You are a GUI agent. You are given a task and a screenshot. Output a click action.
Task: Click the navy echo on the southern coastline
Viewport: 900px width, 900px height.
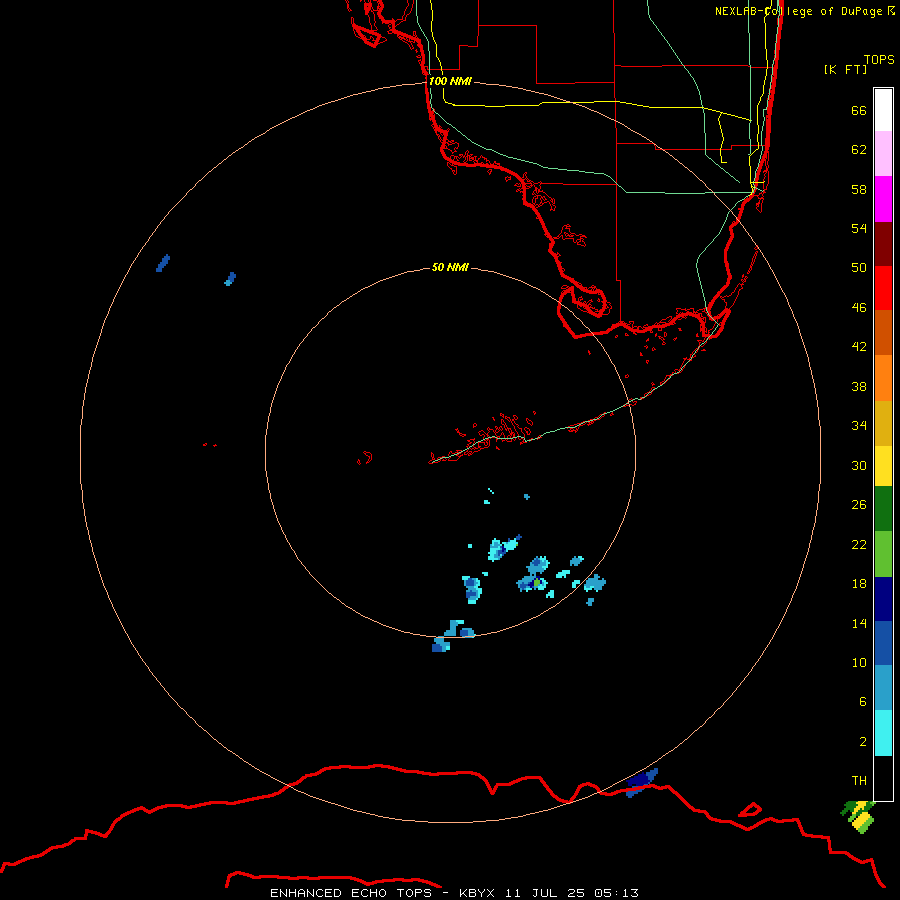pos(642,782)
